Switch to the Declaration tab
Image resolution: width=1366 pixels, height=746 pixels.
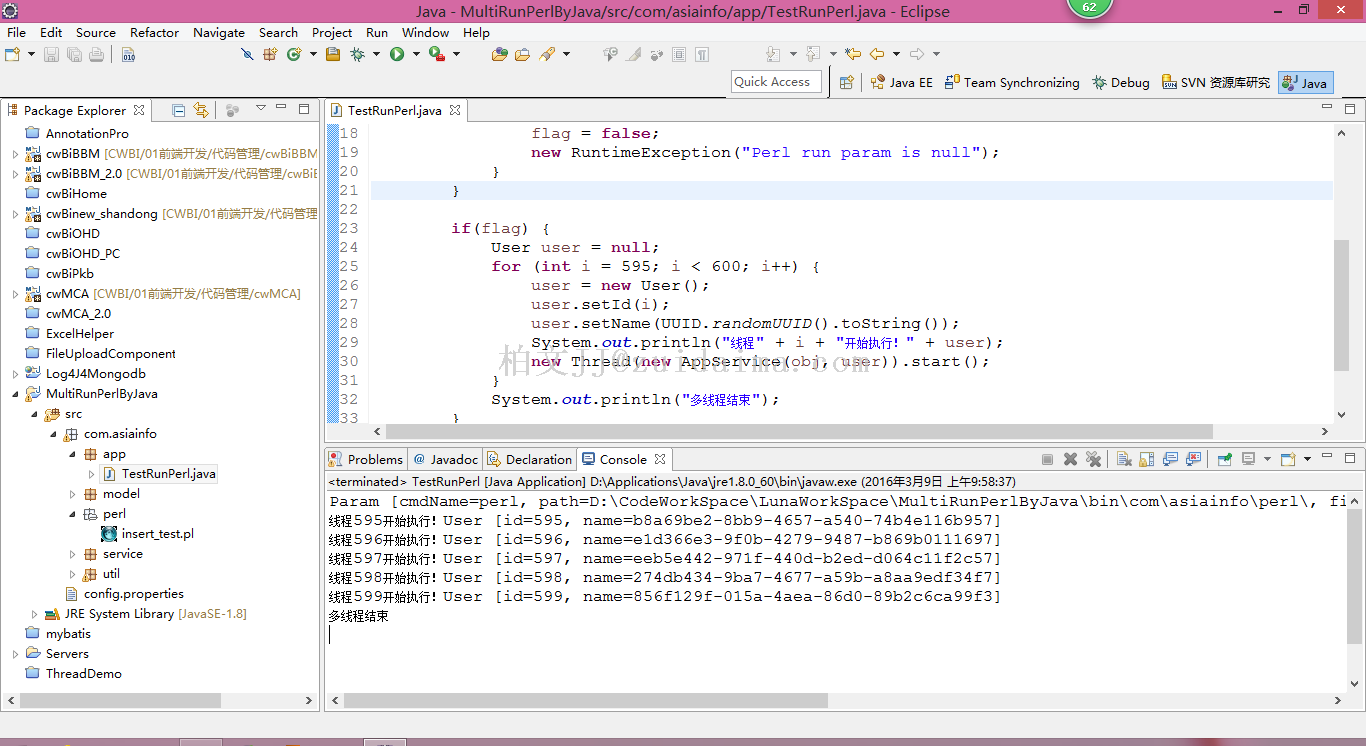tap(530, 459)
